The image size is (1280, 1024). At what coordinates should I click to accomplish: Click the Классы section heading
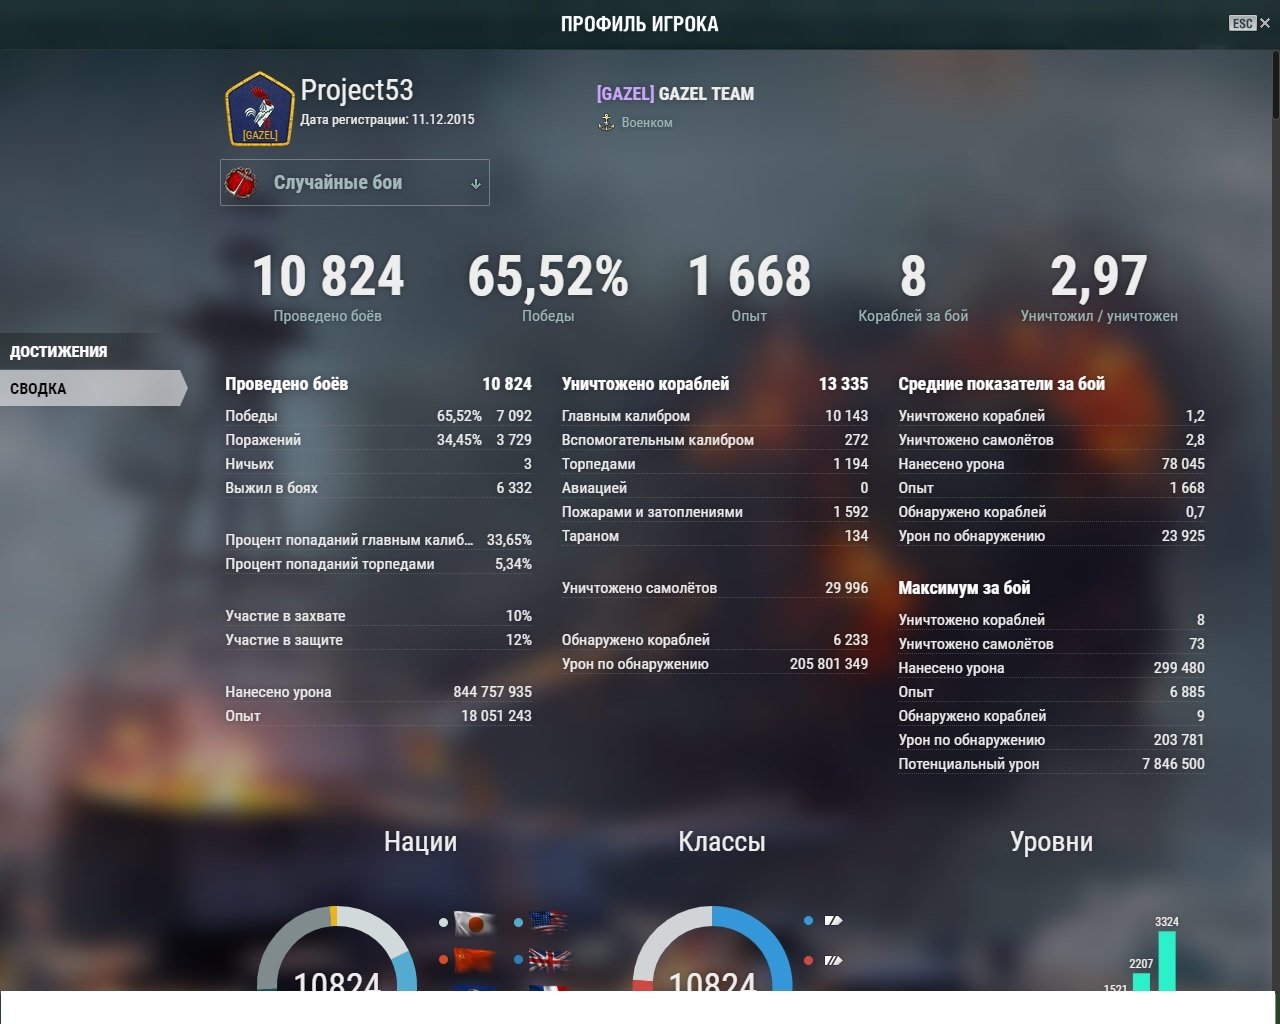722,842
